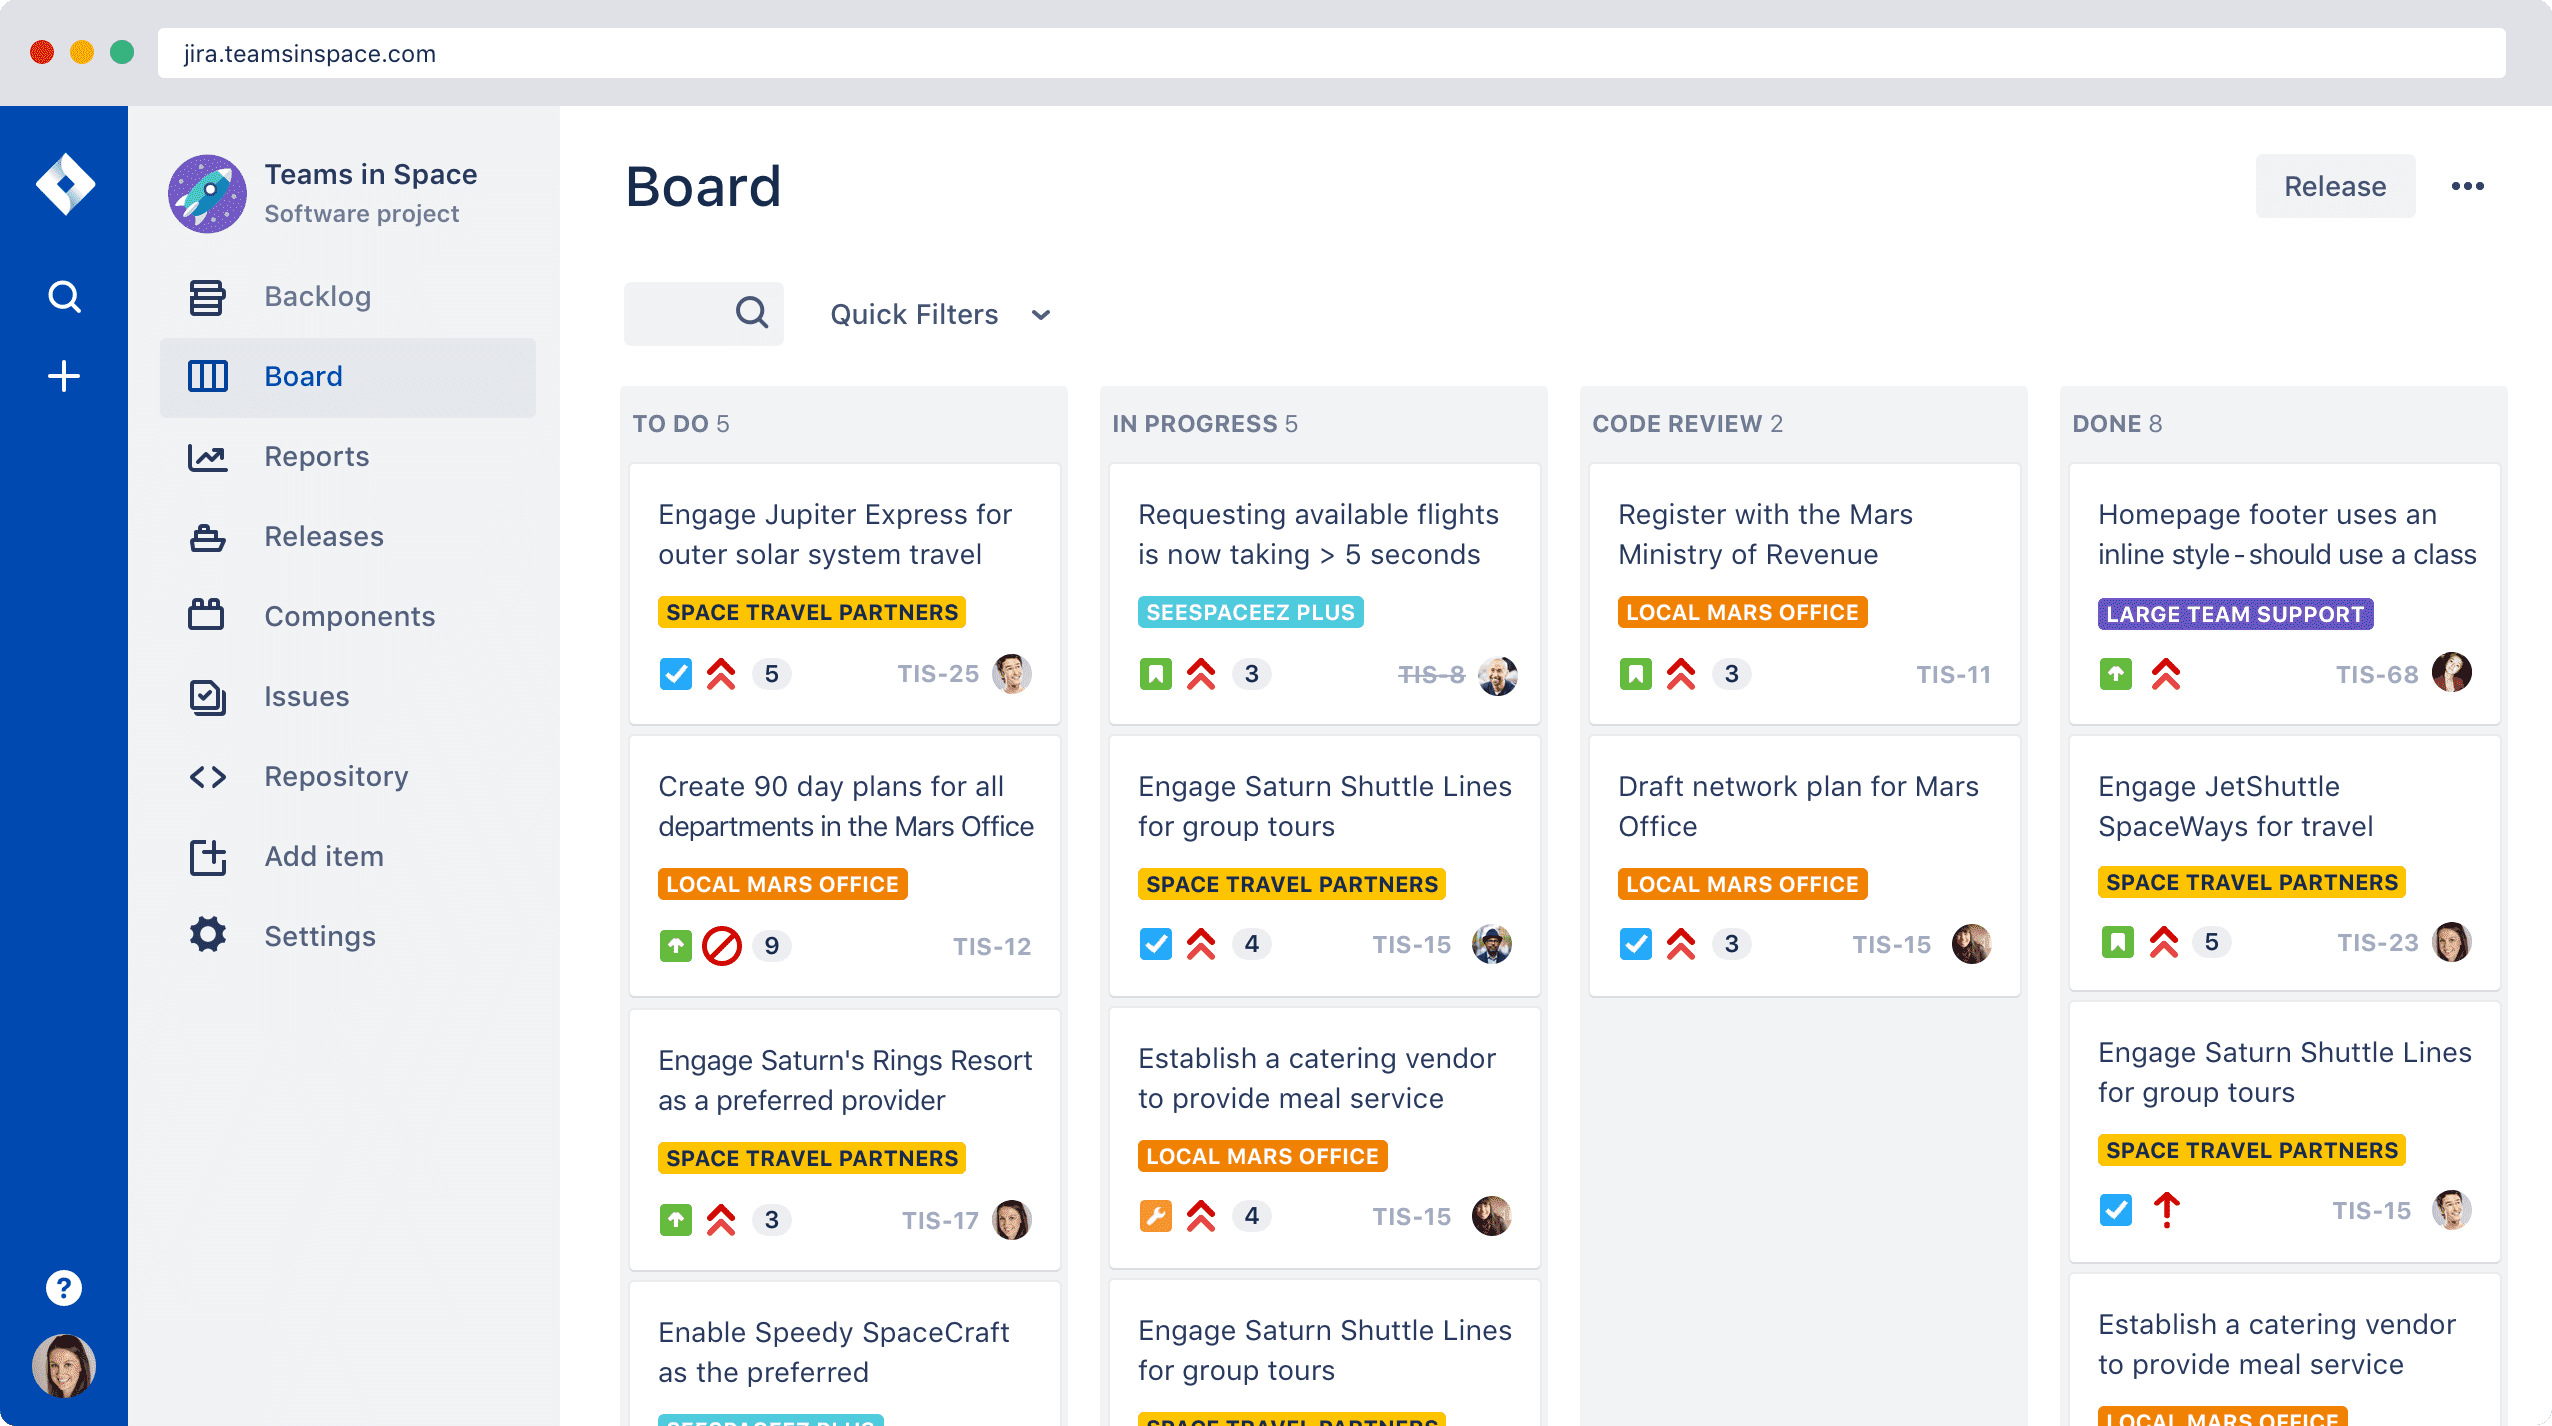Image resolution: width=2552 pixels, height=1426 pixels.
Task: Open the Reports section
Action: pyautogui.click(x=317, y=455)
